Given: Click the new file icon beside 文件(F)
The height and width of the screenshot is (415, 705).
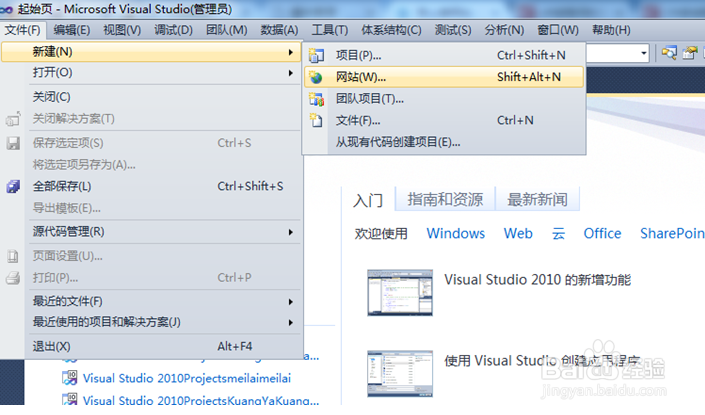Looking at the screenshot, I should click(x=316, y=120).
